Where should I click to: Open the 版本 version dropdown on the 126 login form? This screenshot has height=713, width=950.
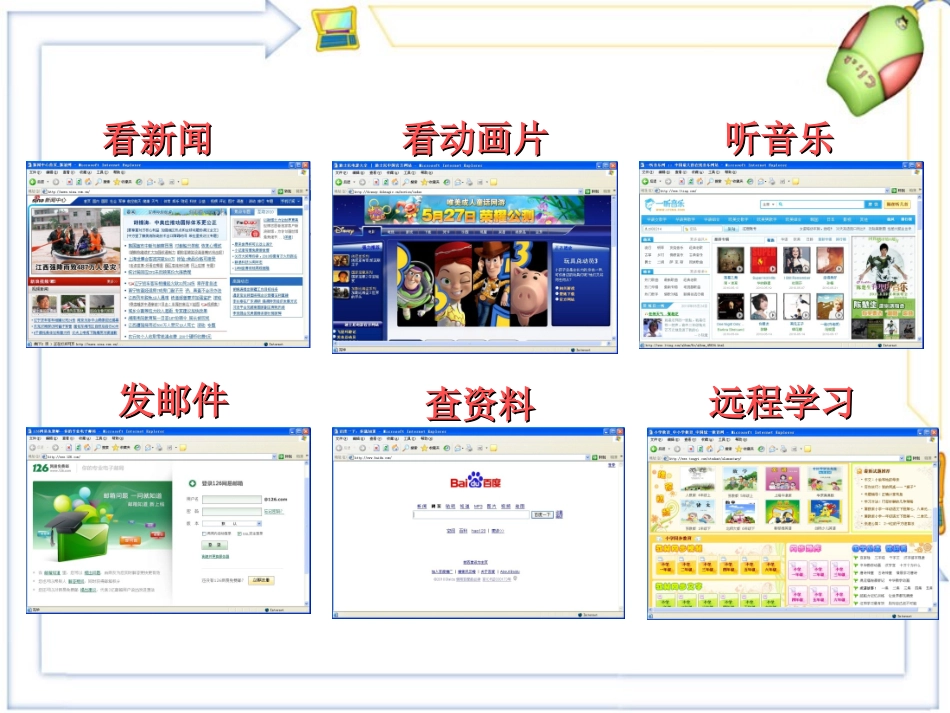click(x=259, y=523)
